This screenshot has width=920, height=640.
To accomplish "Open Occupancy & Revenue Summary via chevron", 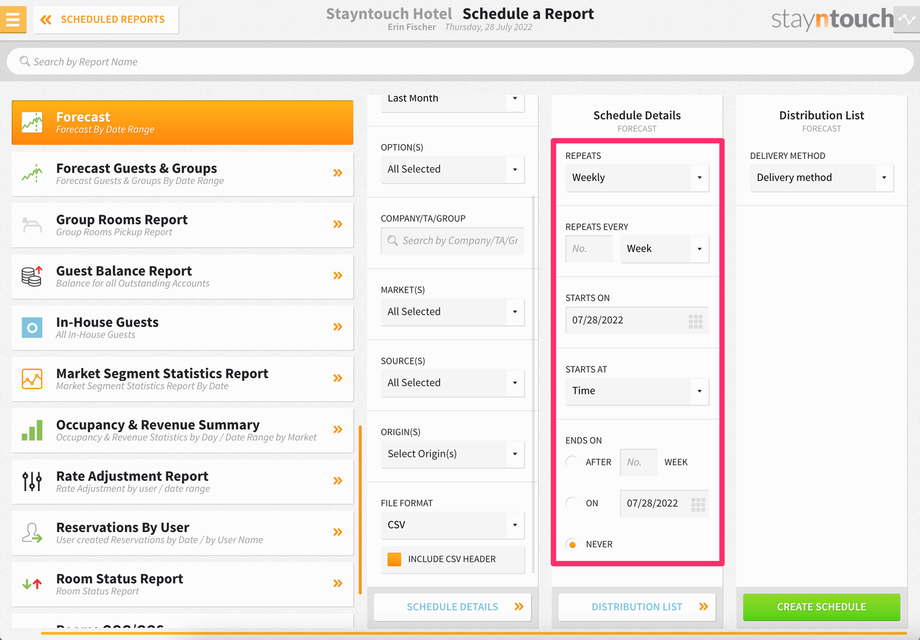I will coord(338,429).
